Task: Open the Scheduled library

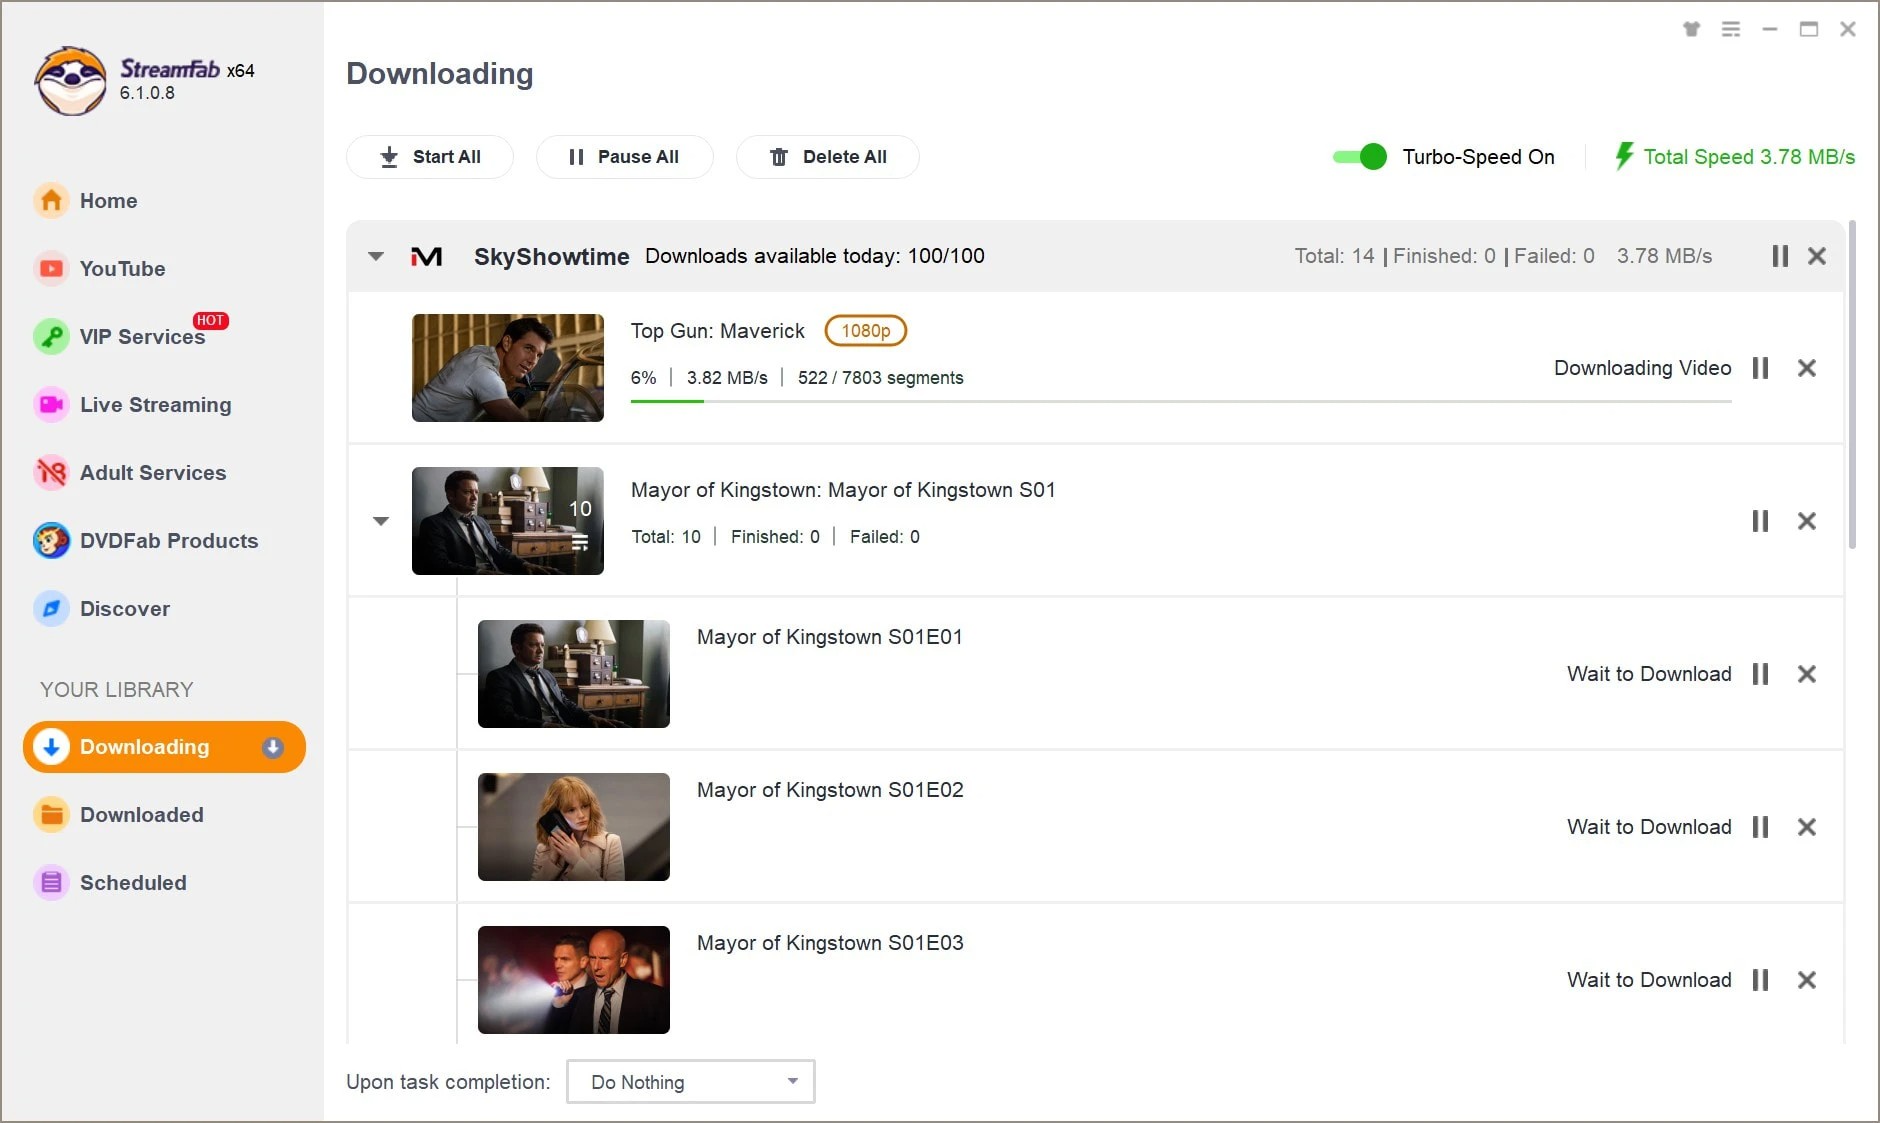Action: coord(110,882)
